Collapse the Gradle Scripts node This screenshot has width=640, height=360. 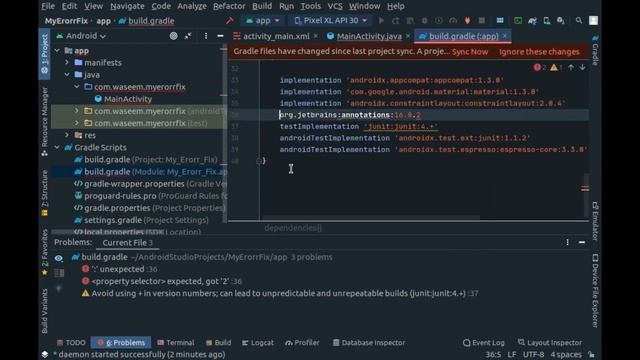[x=57, y=147]
